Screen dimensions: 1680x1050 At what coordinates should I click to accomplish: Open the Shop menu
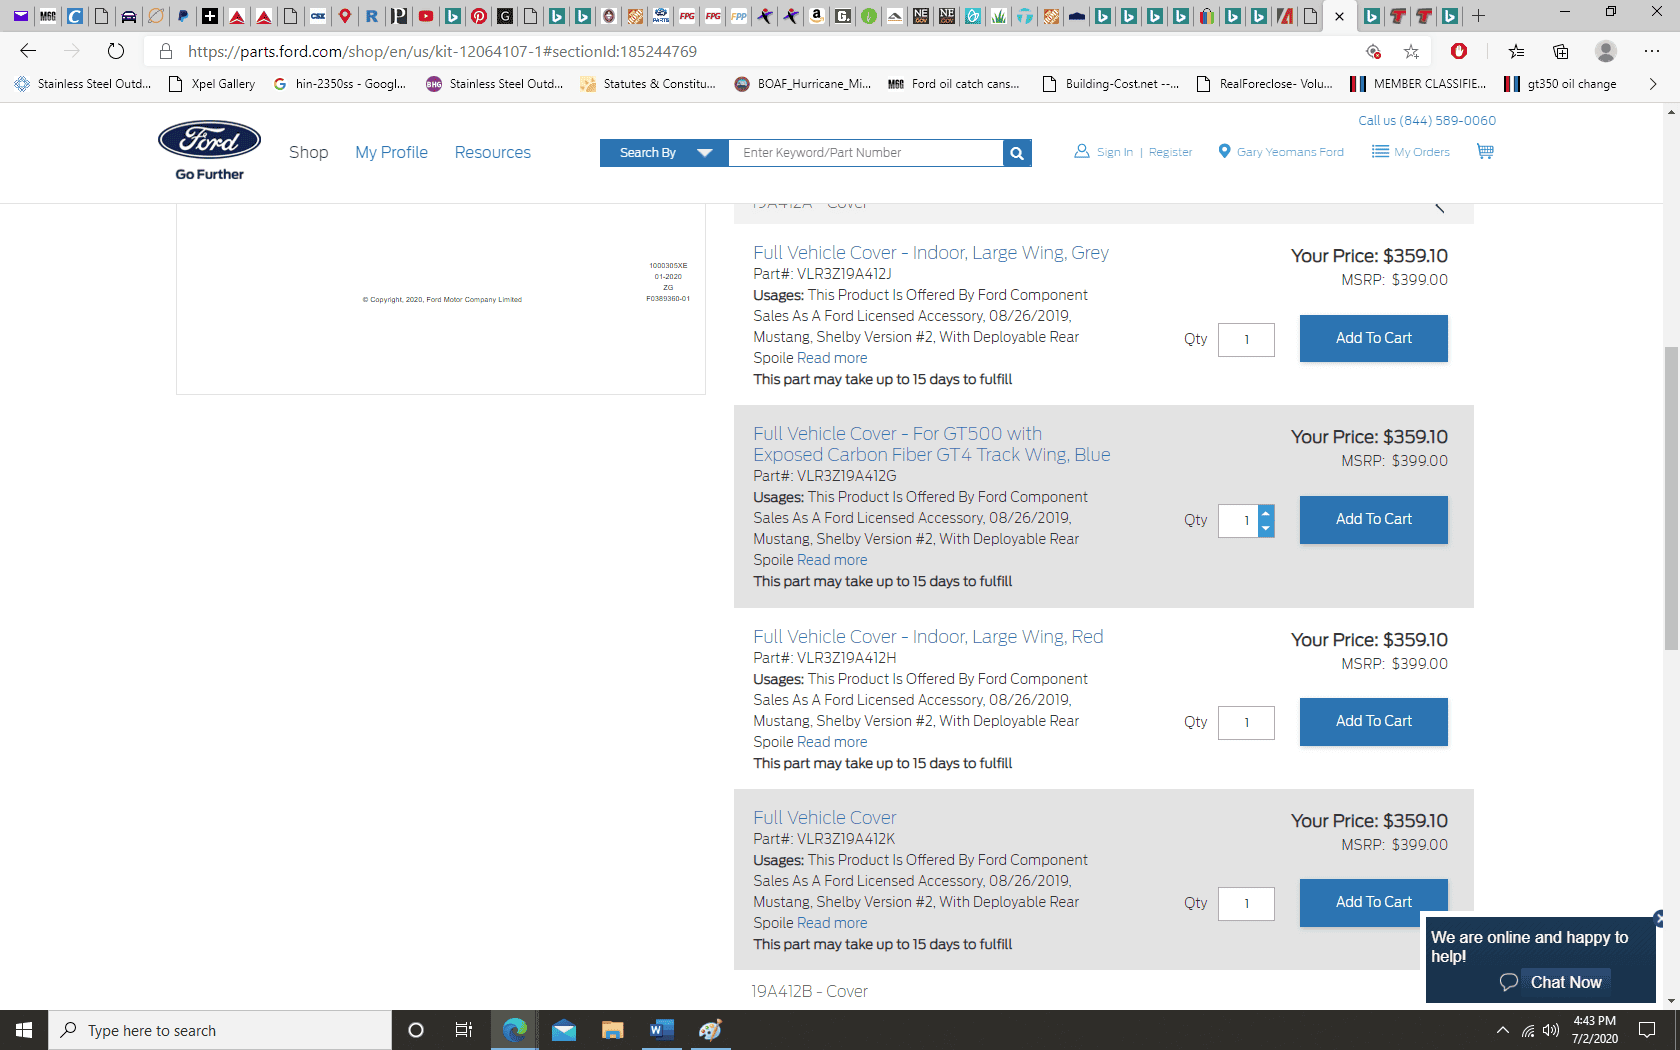(x=308, y=152)
